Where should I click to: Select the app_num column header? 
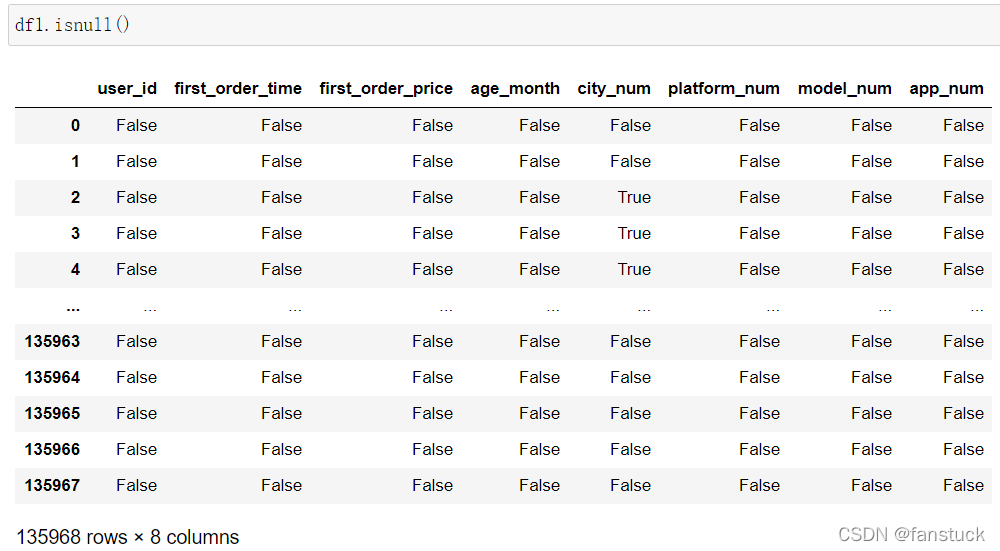[946, 89]
